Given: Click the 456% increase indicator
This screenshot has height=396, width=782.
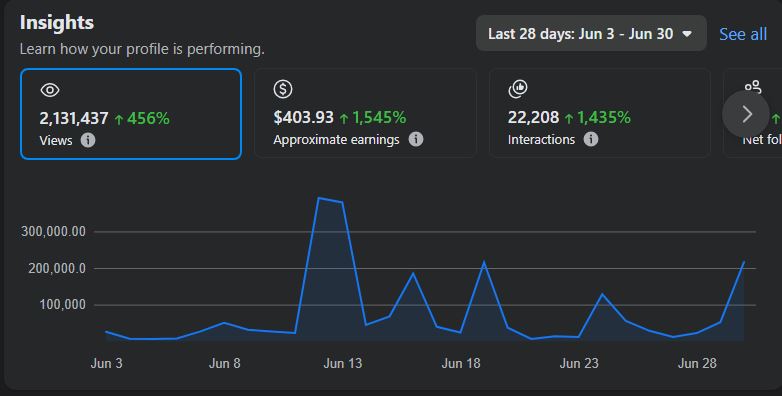Looking at the screenshot, I should tap(142, 118).
